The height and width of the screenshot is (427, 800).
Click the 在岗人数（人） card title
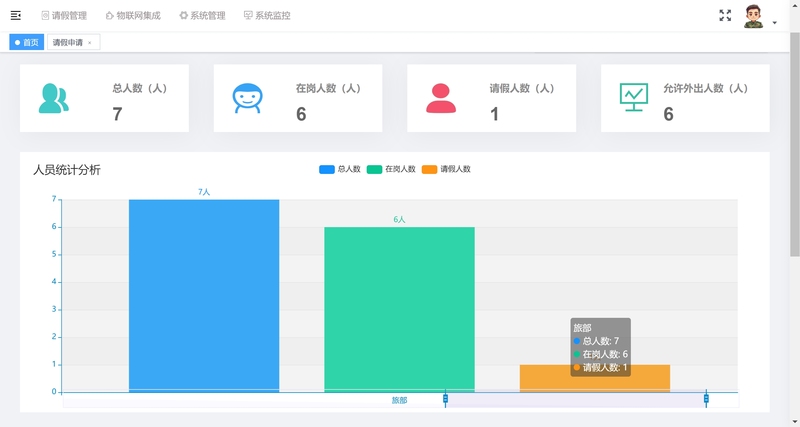point(329,88)
